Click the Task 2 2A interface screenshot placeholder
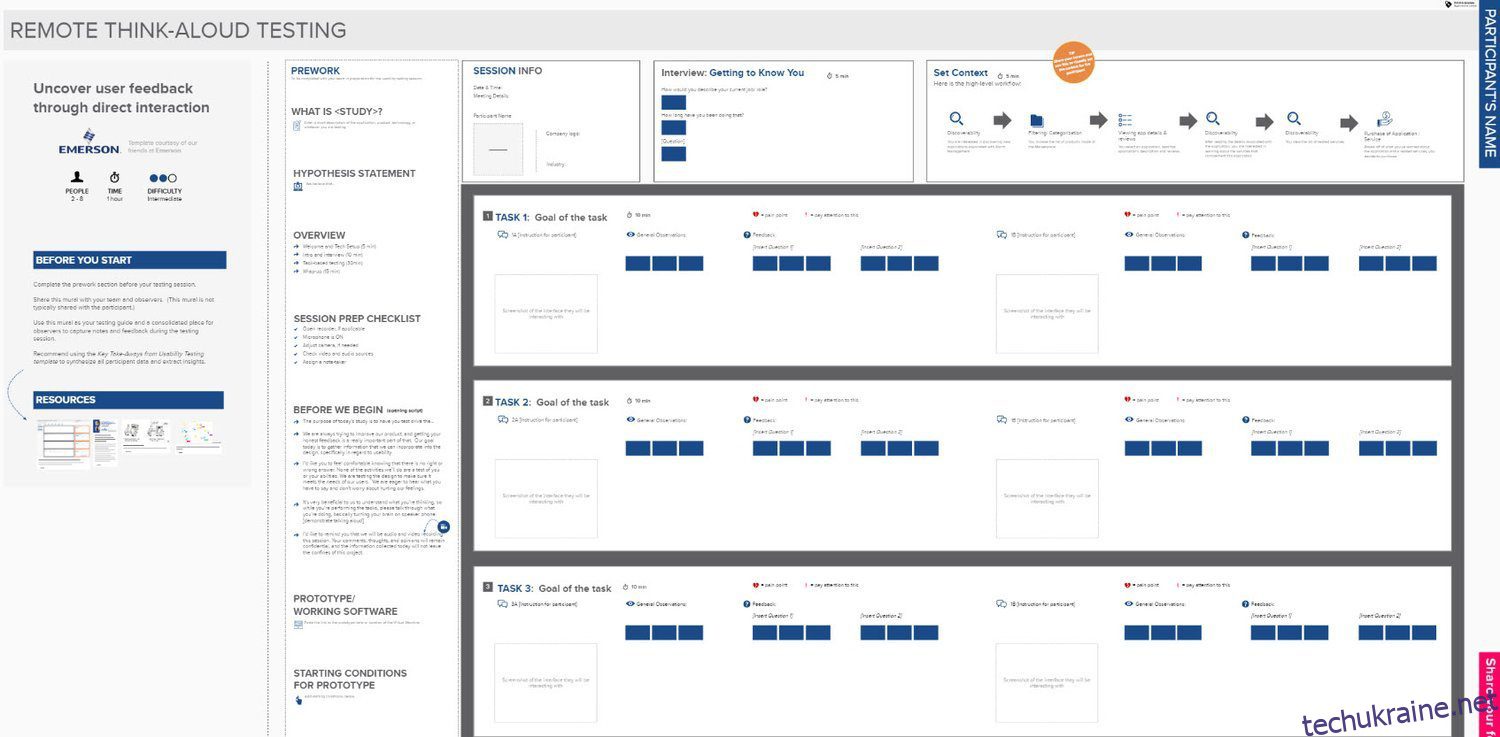 pos(546,499)
